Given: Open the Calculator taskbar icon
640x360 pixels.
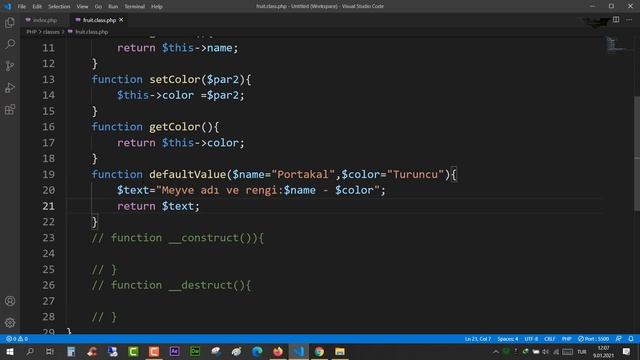Looking at the screenshot, I should (x=71, y=351).
